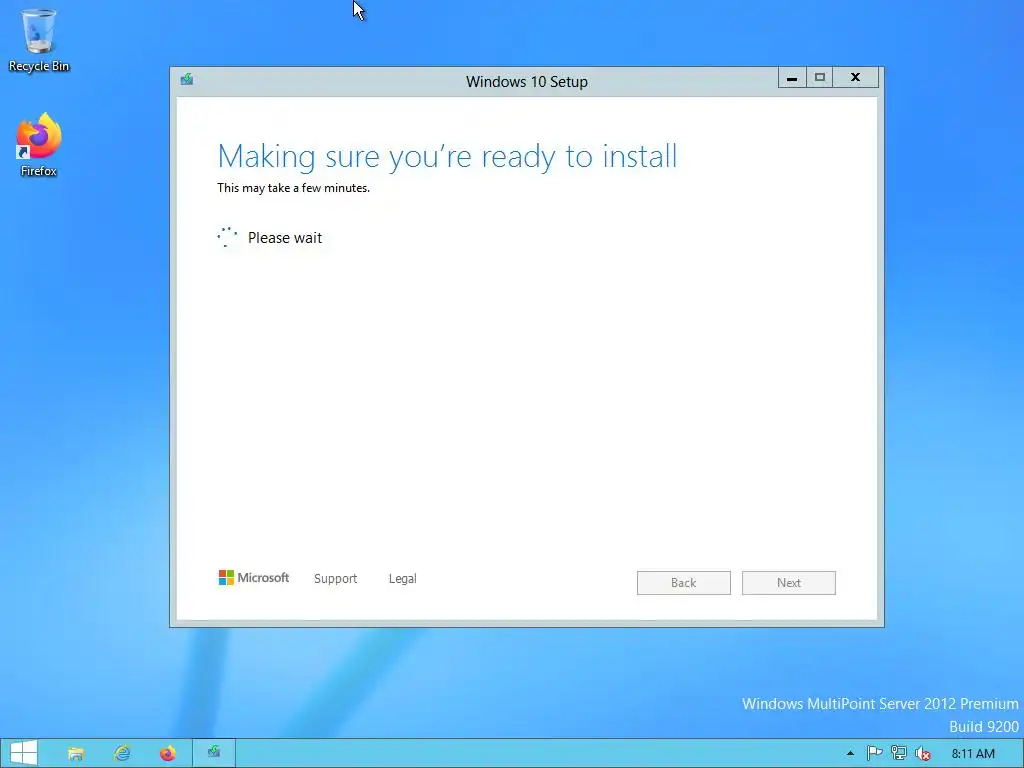Click the Next button

[x=789, y=583]
